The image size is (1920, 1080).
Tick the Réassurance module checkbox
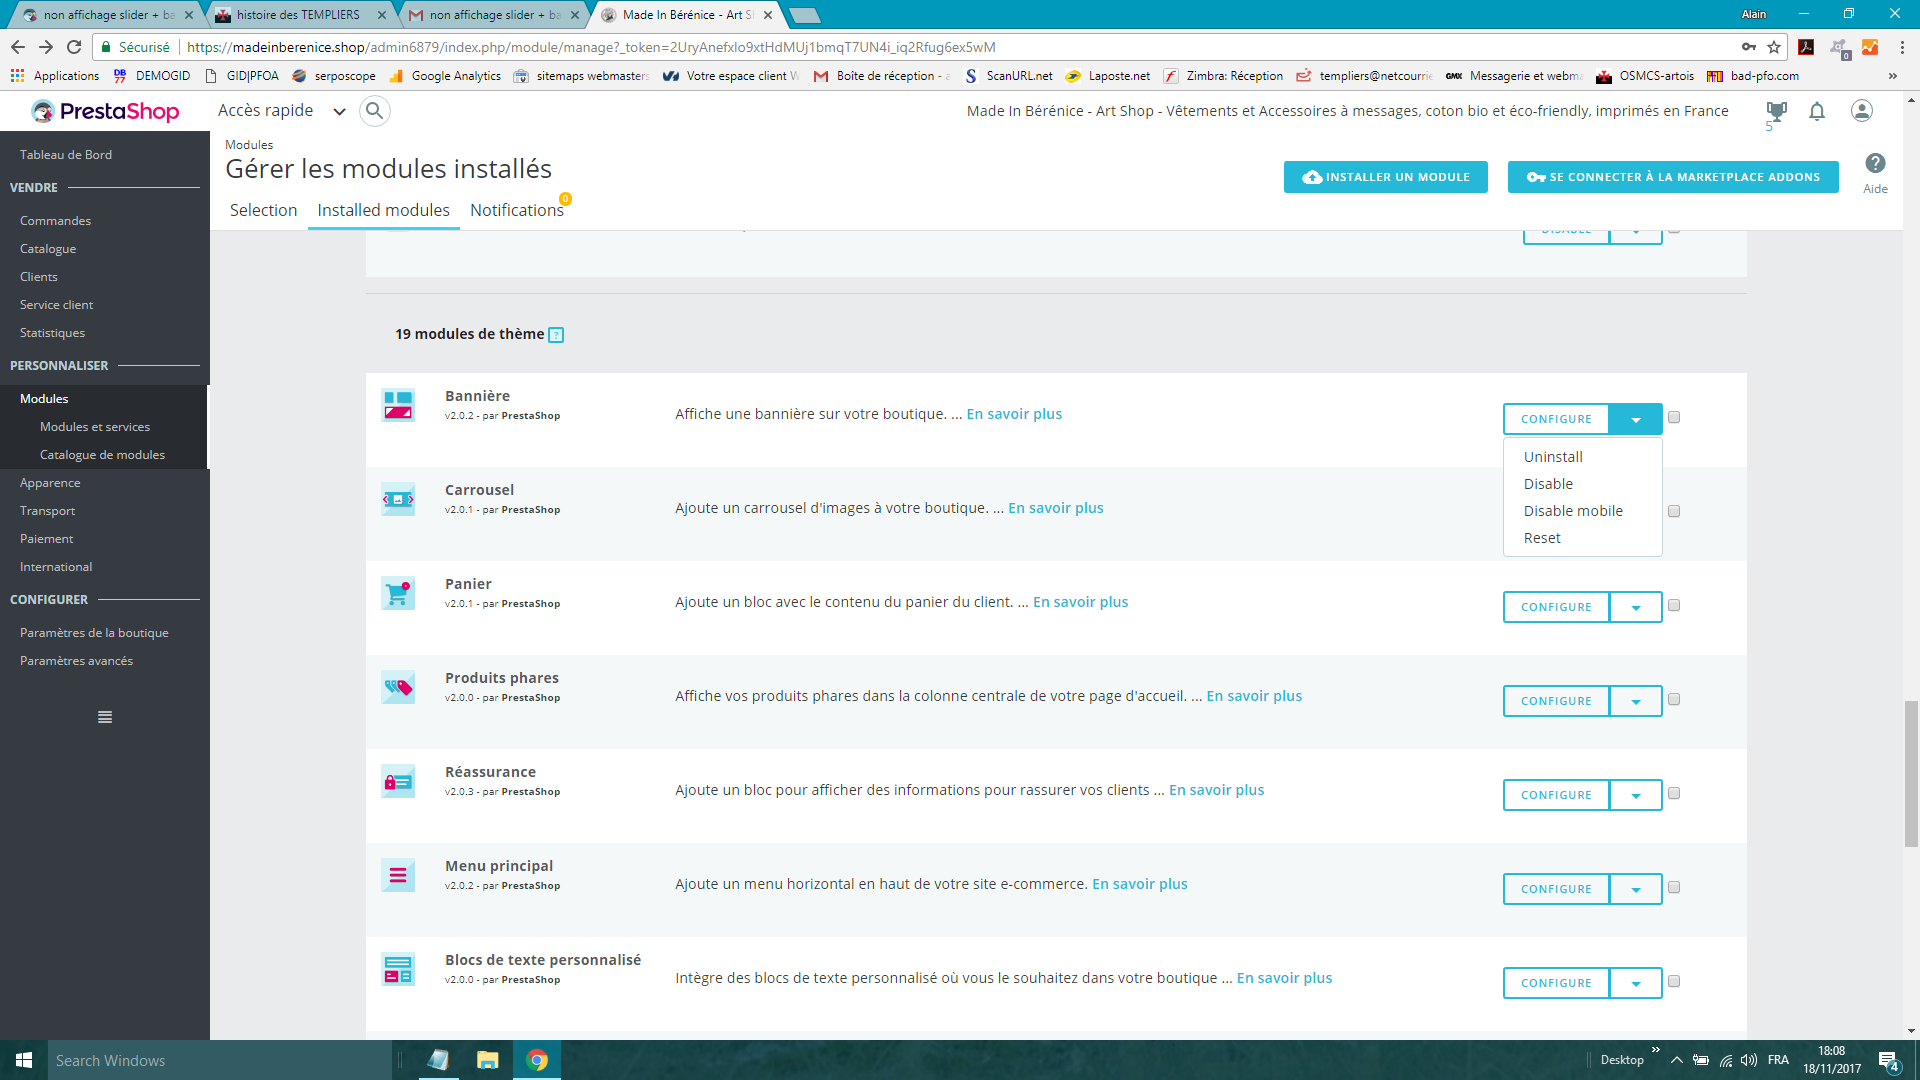click(1674, 794)
